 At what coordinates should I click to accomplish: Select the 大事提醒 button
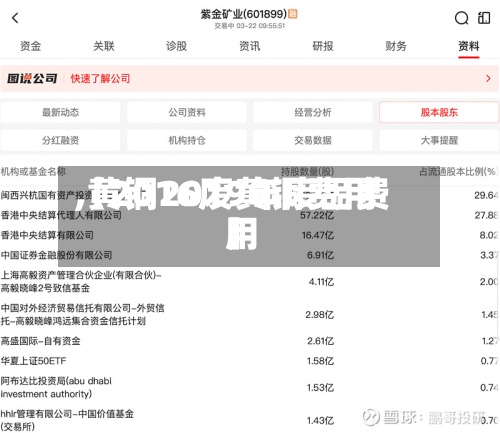pyautogui.click(x=439, y=140)
